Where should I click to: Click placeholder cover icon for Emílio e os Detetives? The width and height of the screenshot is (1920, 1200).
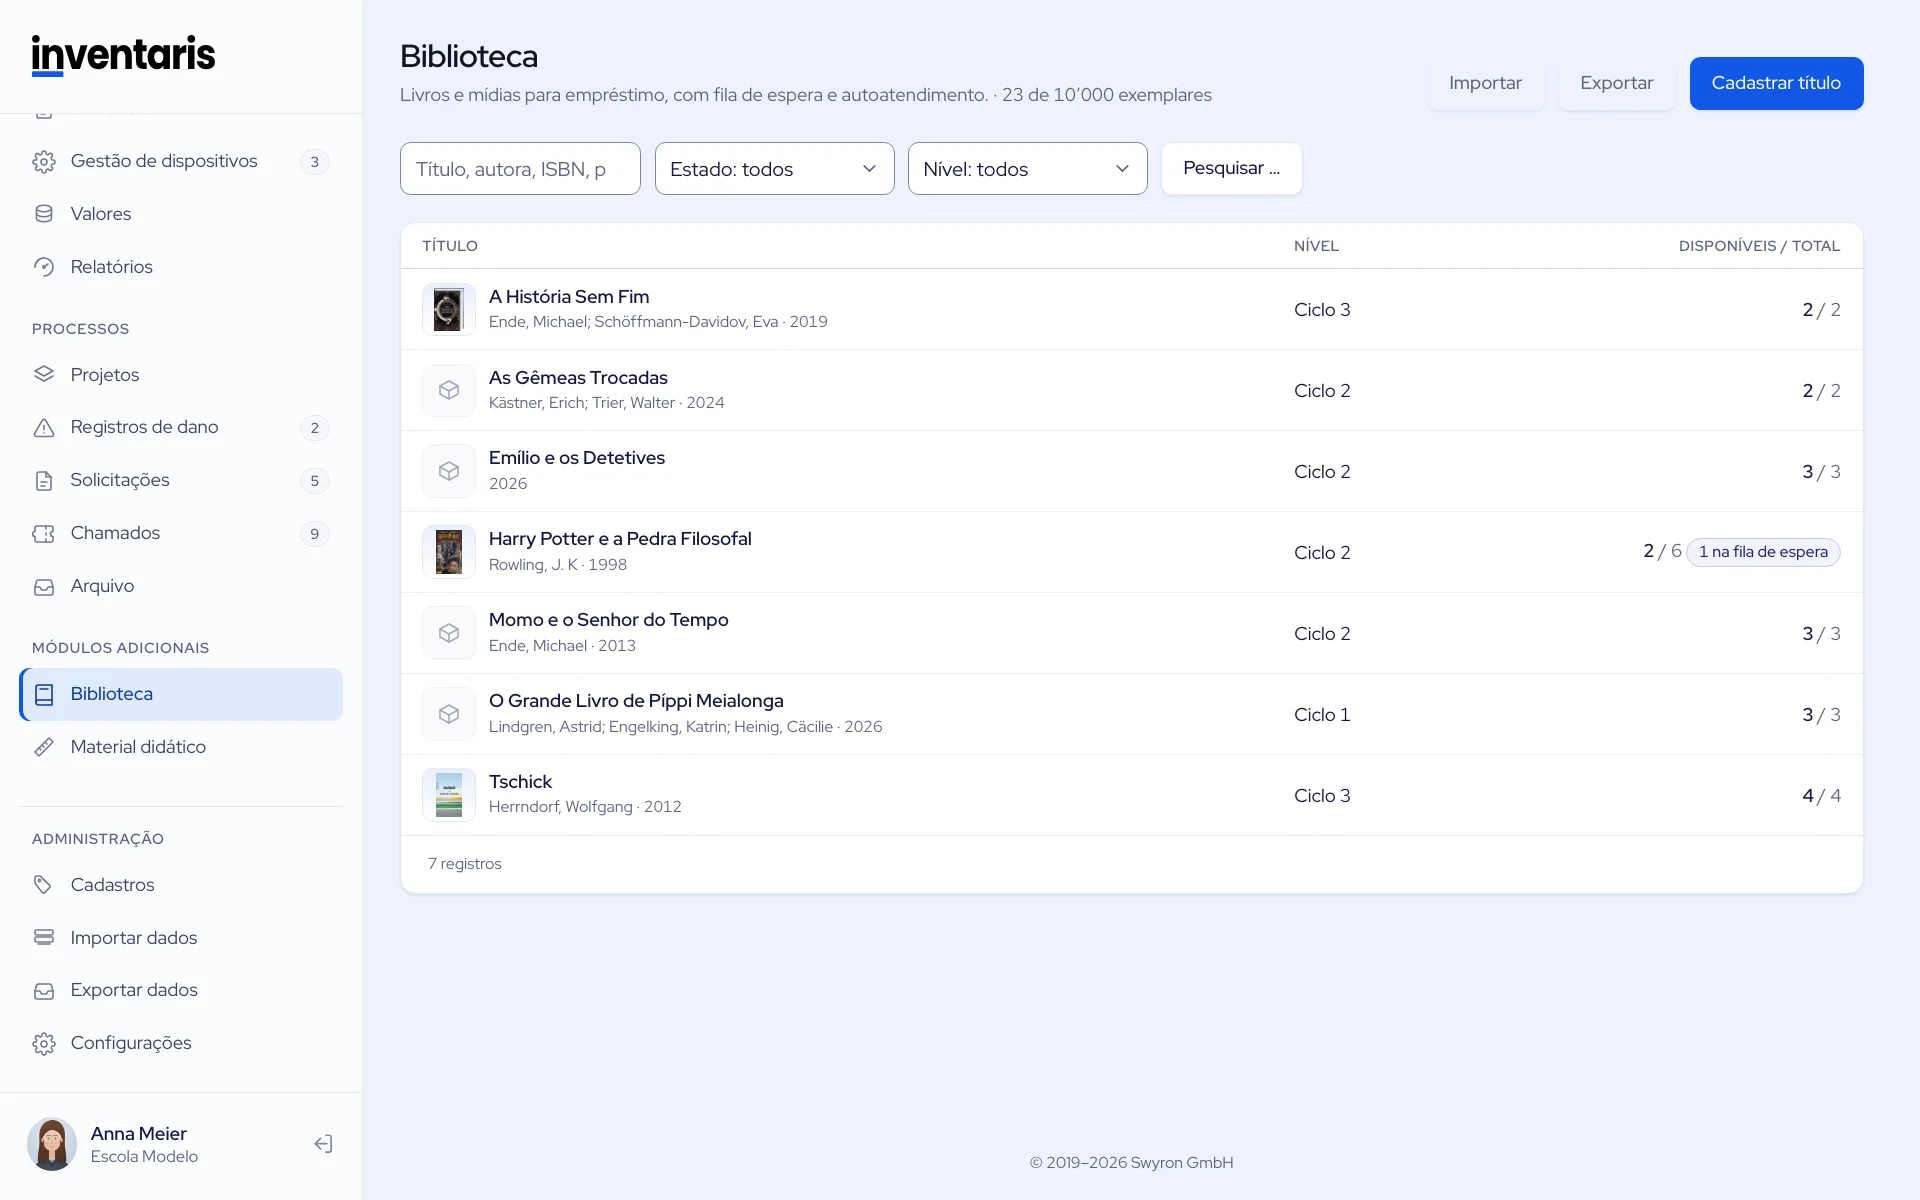click(x=449, y=471)
